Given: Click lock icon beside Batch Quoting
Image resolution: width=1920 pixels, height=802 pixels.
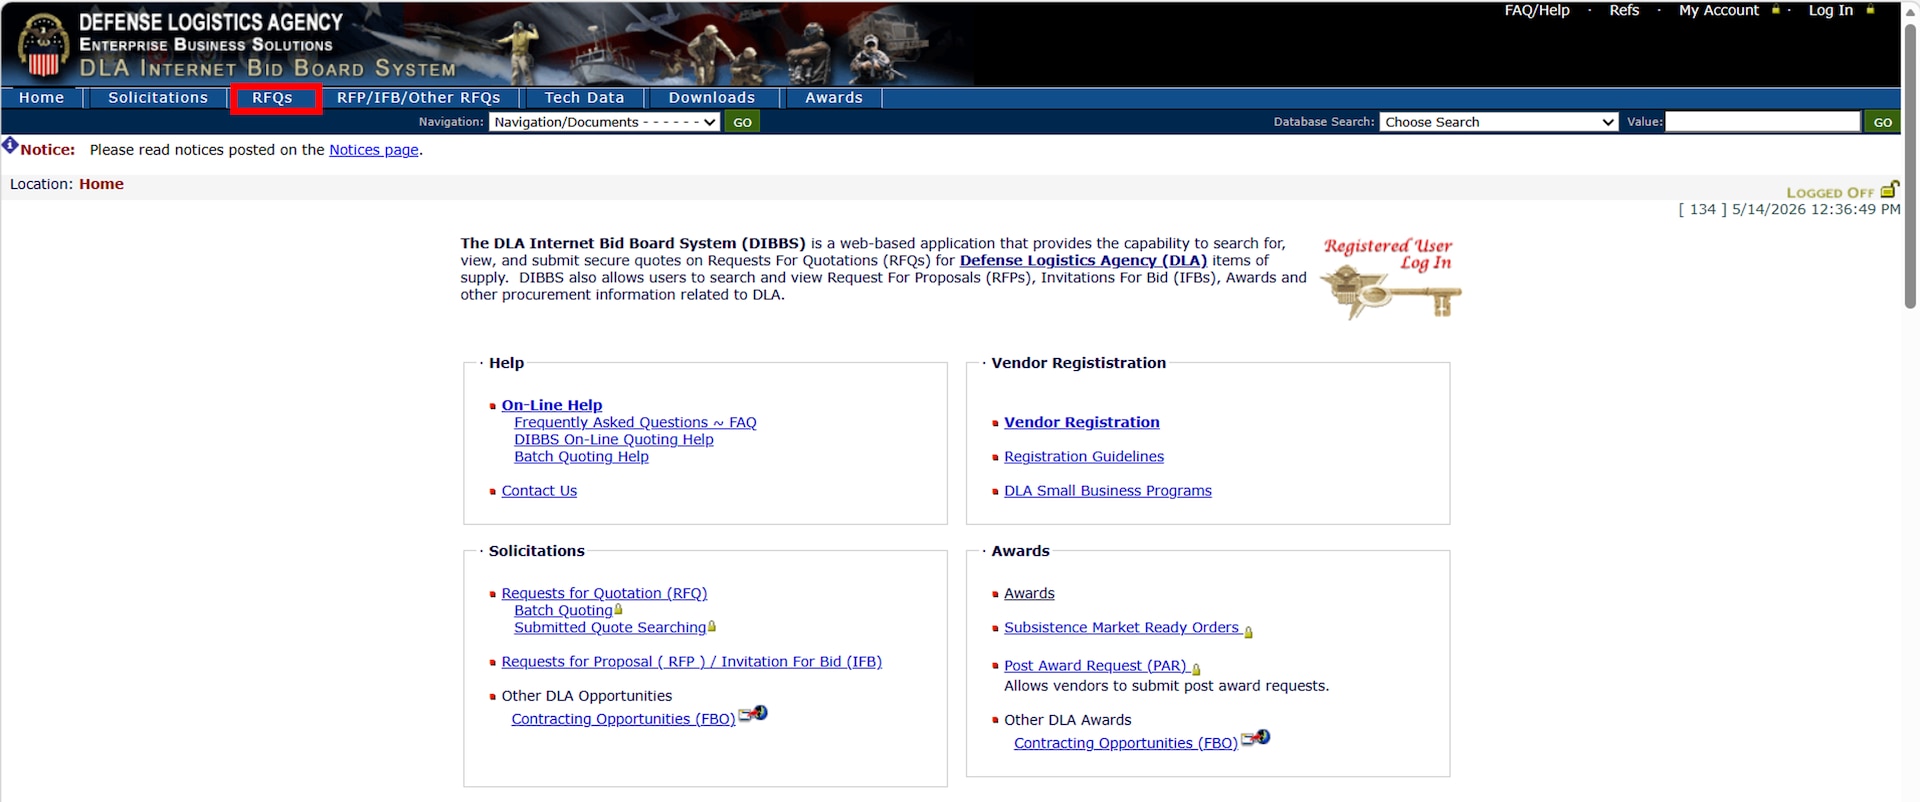Looking at the screenshot, I should pyautogui.click(x=618, y=609).
